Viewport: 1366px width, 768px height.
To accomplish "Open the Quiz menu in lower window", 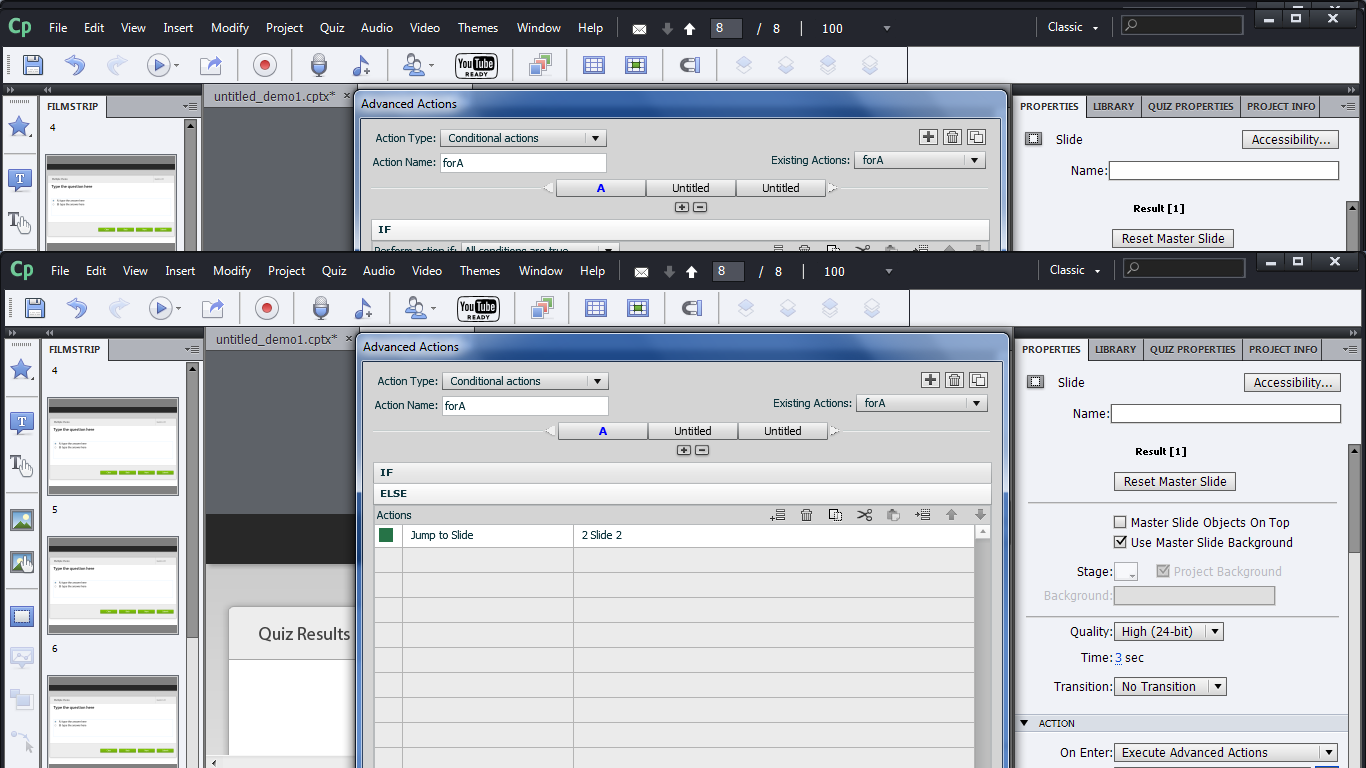I will (334, 271).
